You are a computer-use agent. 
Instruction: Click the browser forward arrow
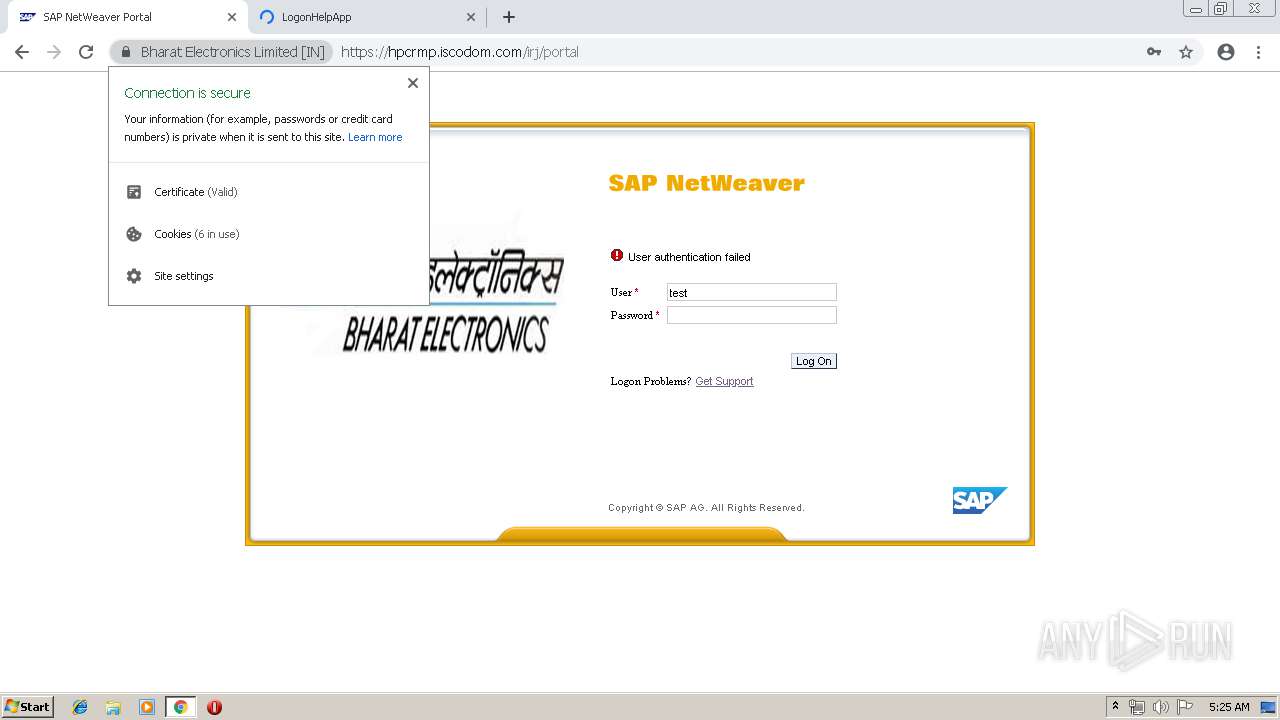(x=54, y=52)
